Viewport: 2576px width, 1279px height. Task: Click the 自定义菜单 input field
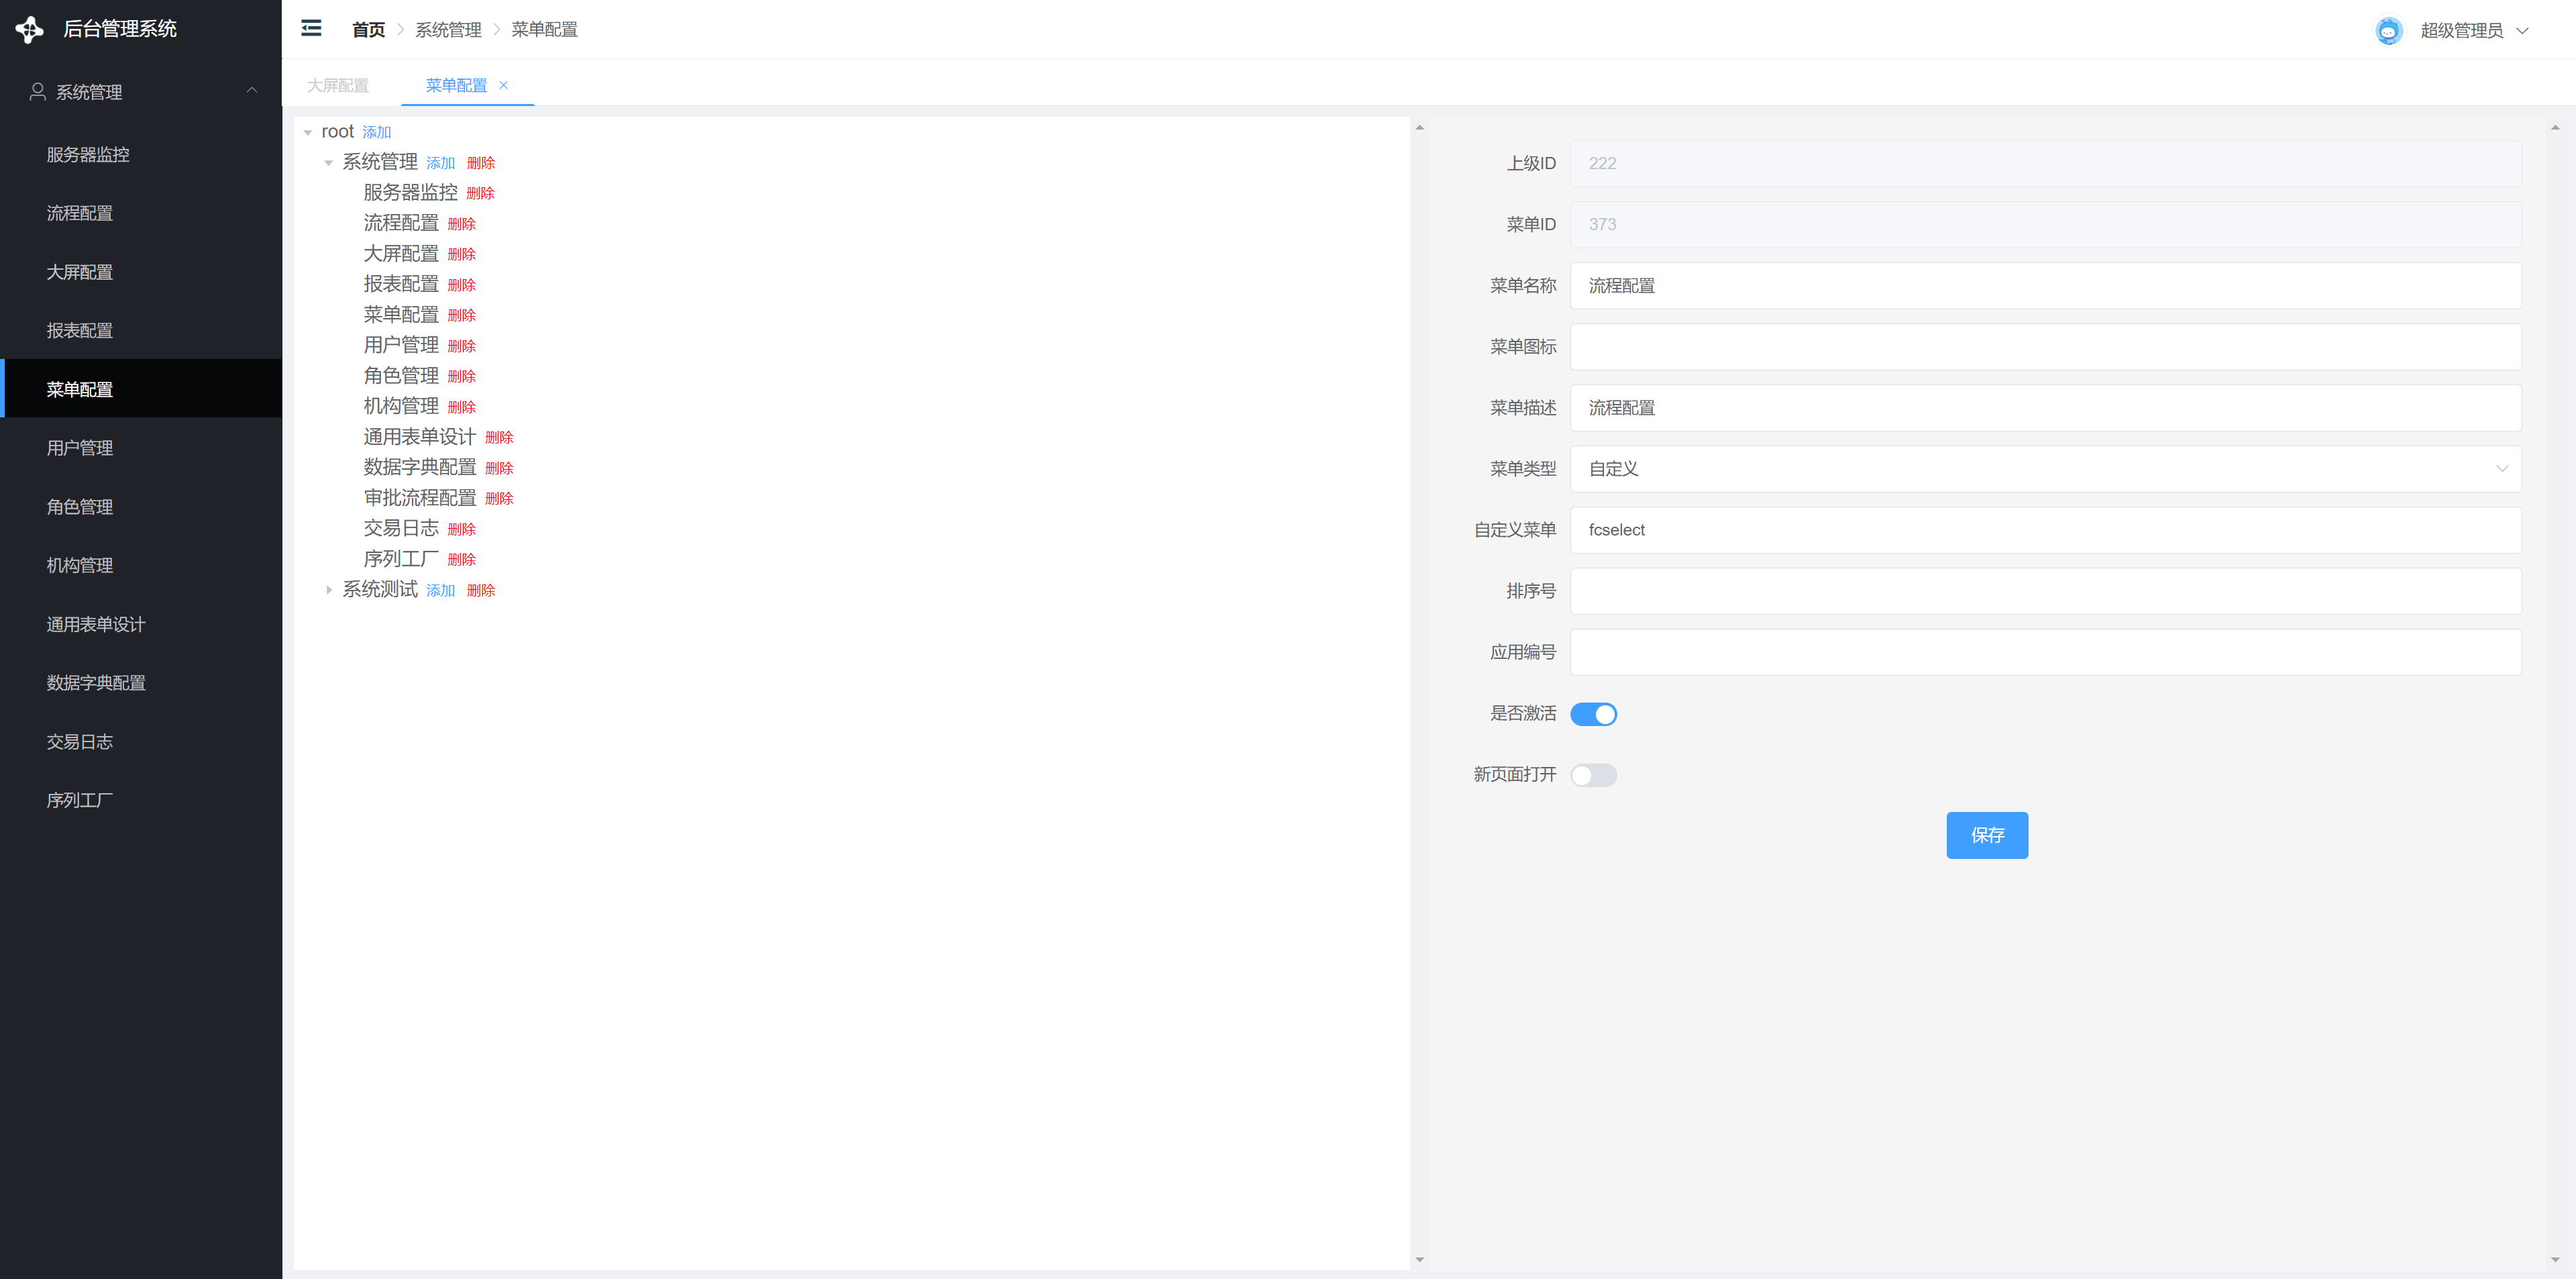2045,530
